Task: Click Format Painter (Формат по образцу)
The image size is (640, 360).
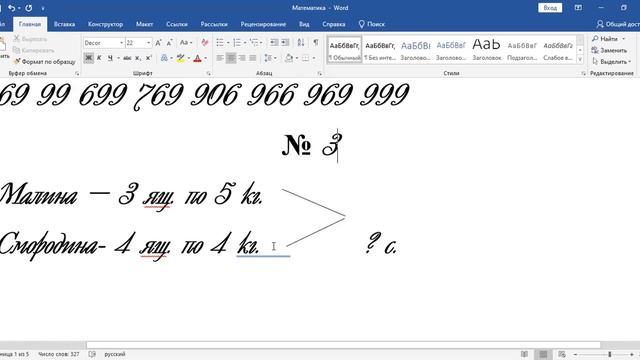Action: click(44, 62)
